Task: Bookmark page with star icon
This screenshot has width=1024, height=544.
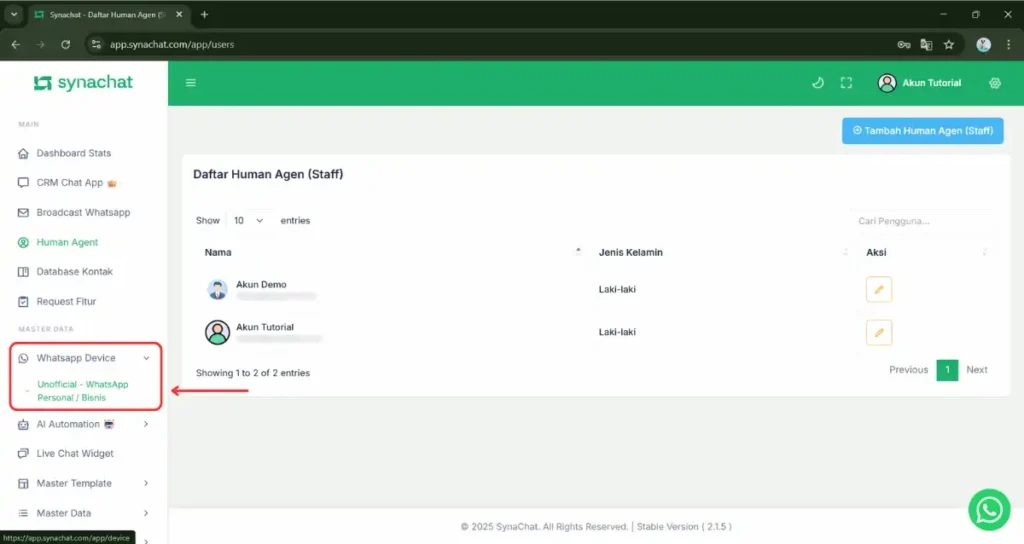Action: click(949, 44)
